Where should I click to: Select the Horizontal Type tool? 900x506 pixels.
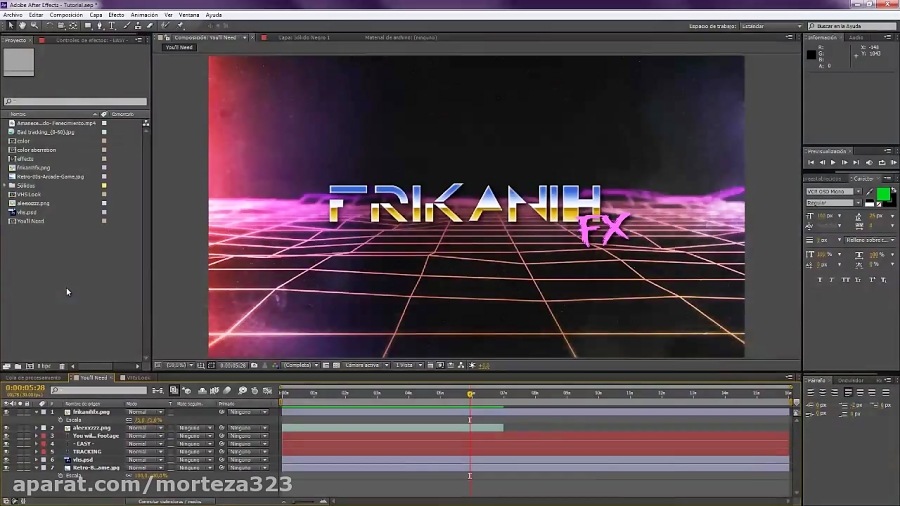coord(112,26)
